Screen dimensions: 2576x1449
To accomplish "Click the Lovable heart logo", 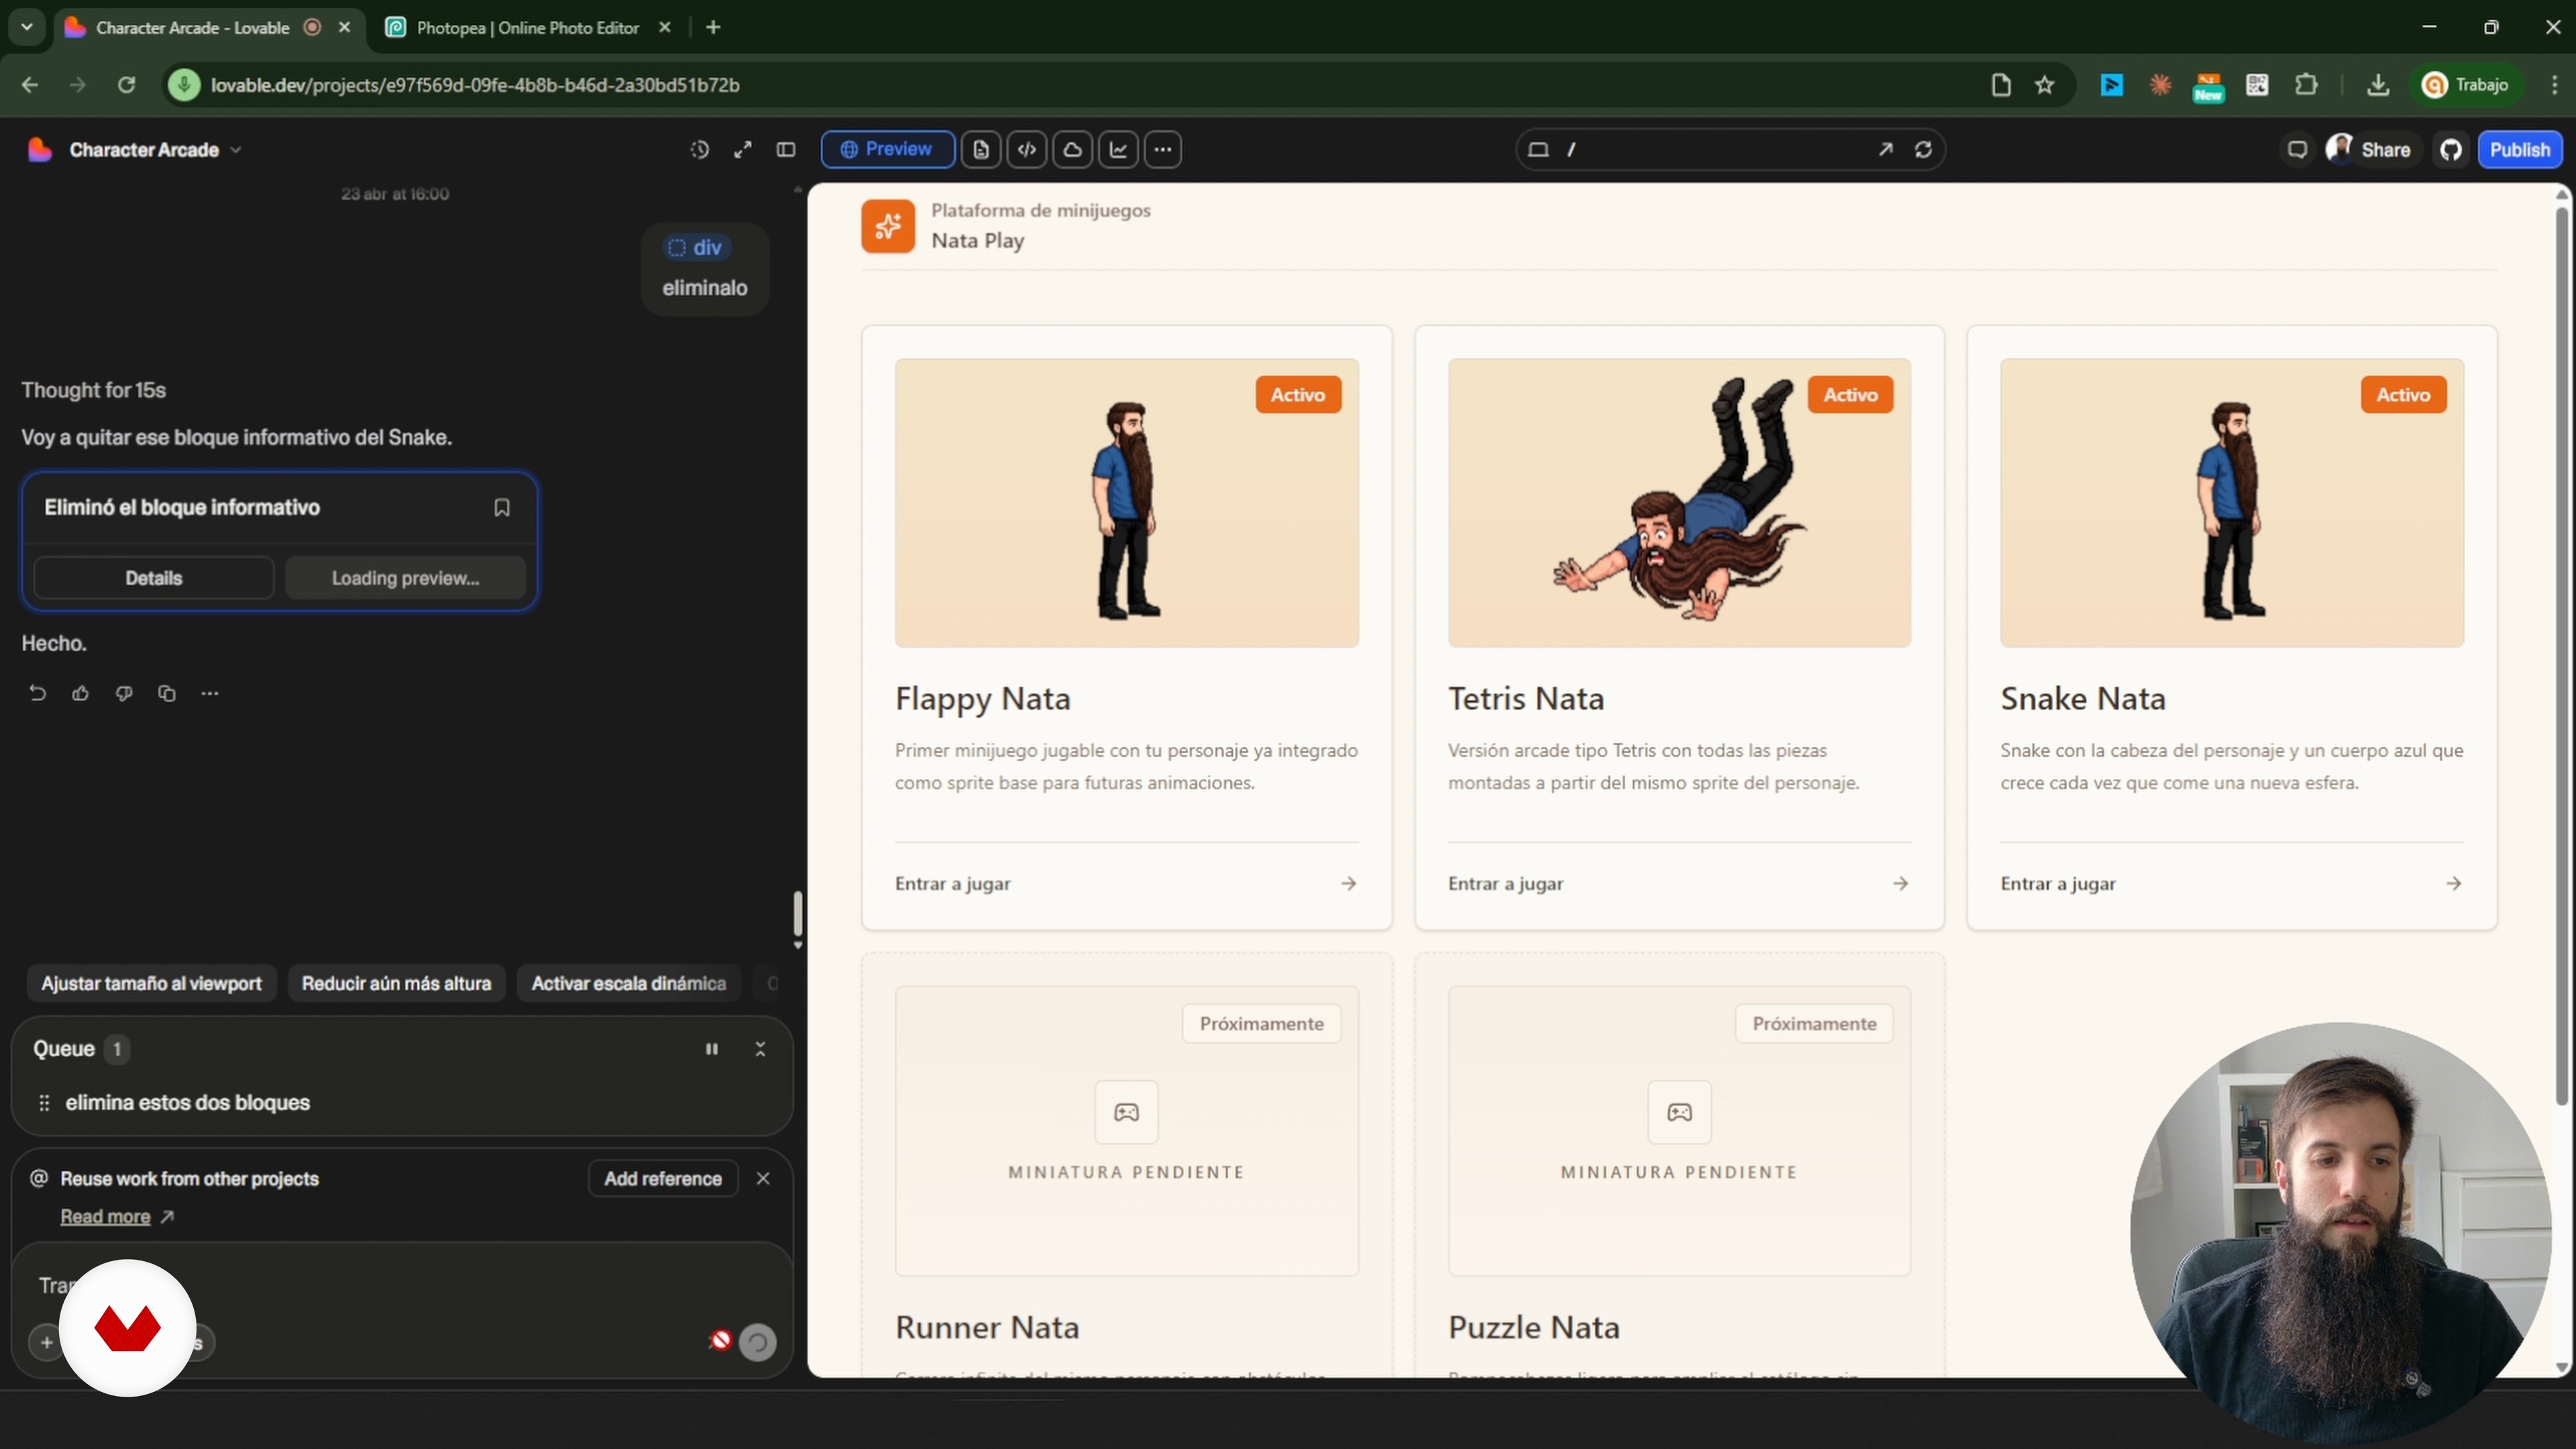I will 40,150.
